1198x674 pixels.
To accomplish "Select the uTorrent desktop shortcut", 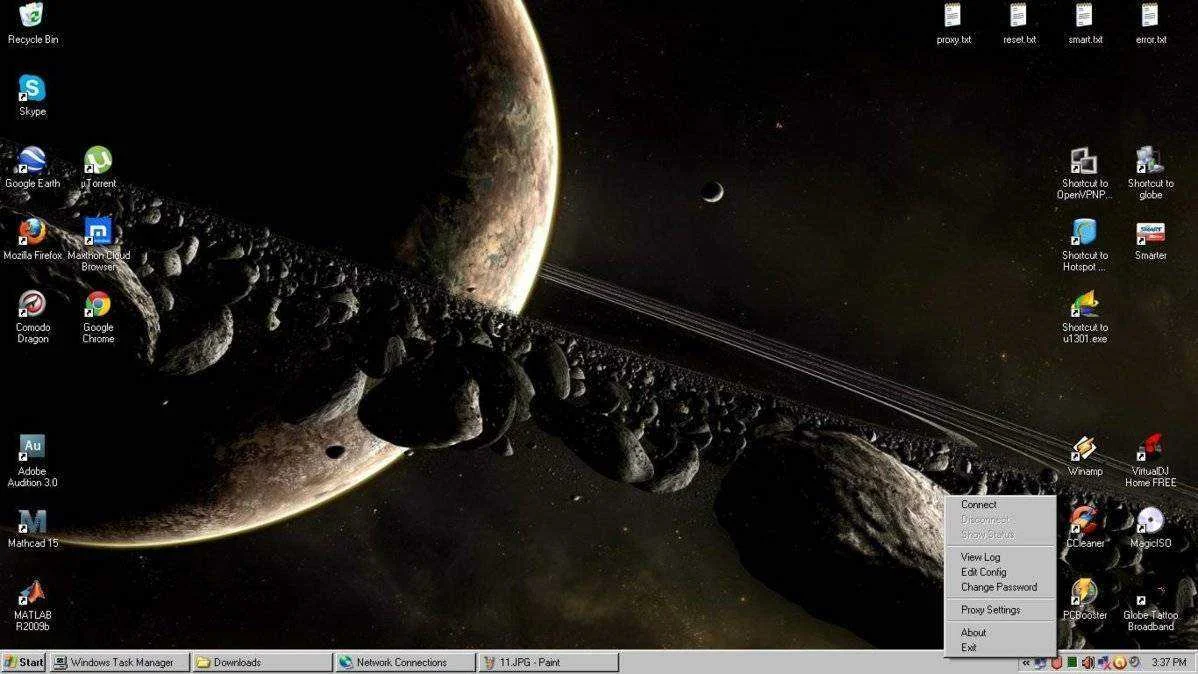I will click(x=98, y=167).
